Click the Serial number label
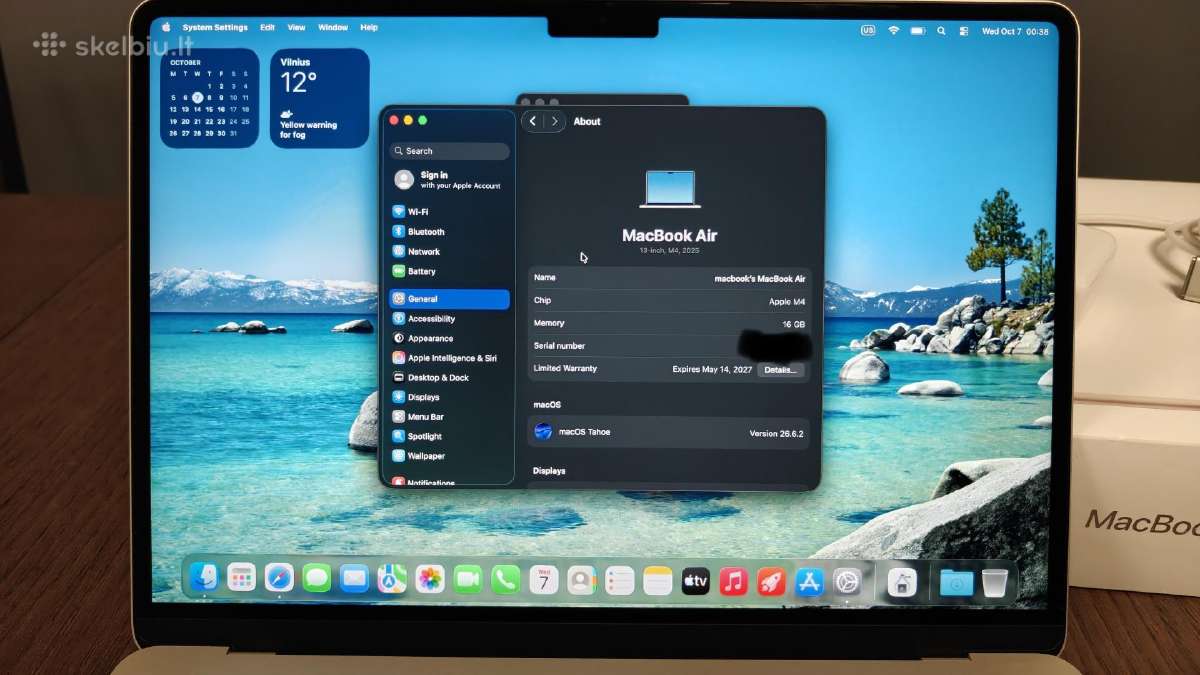Viewport: 1200px width, 675px height. pos(559,346)
